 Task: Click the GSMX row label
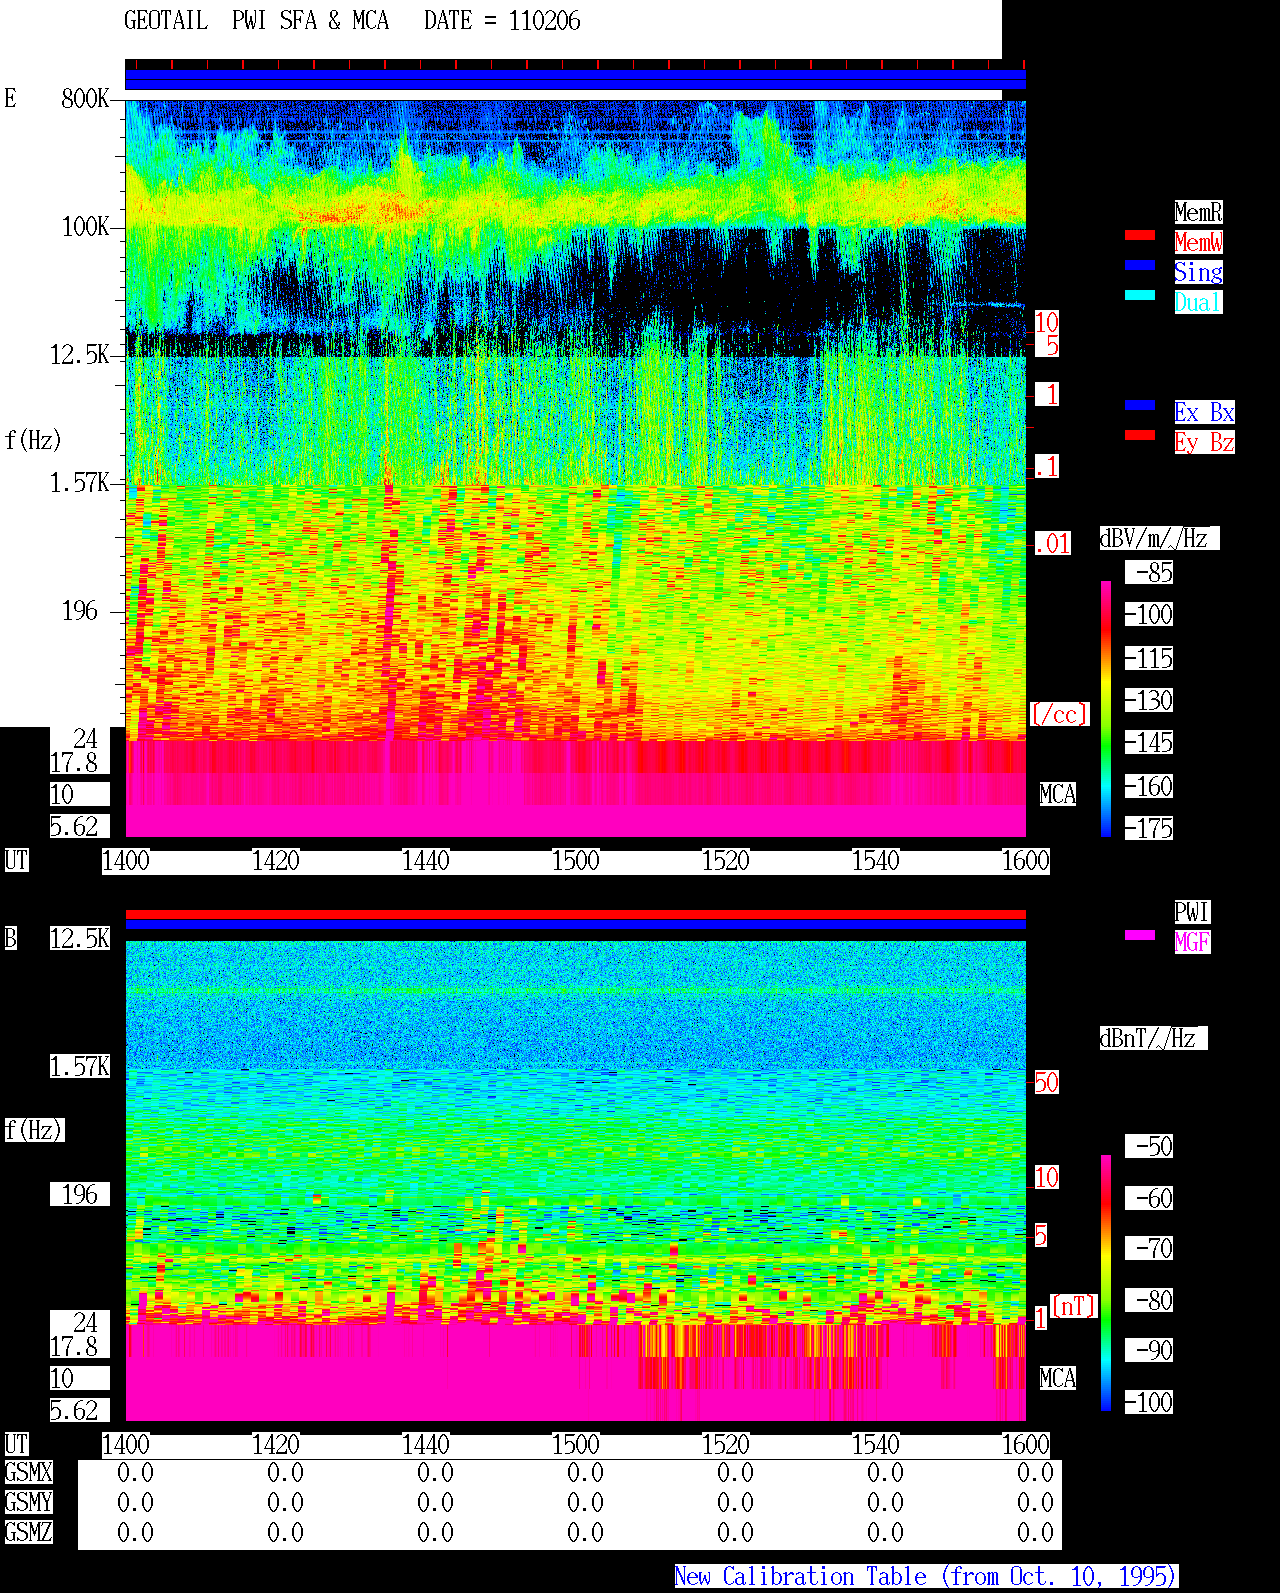[29, 1472]
